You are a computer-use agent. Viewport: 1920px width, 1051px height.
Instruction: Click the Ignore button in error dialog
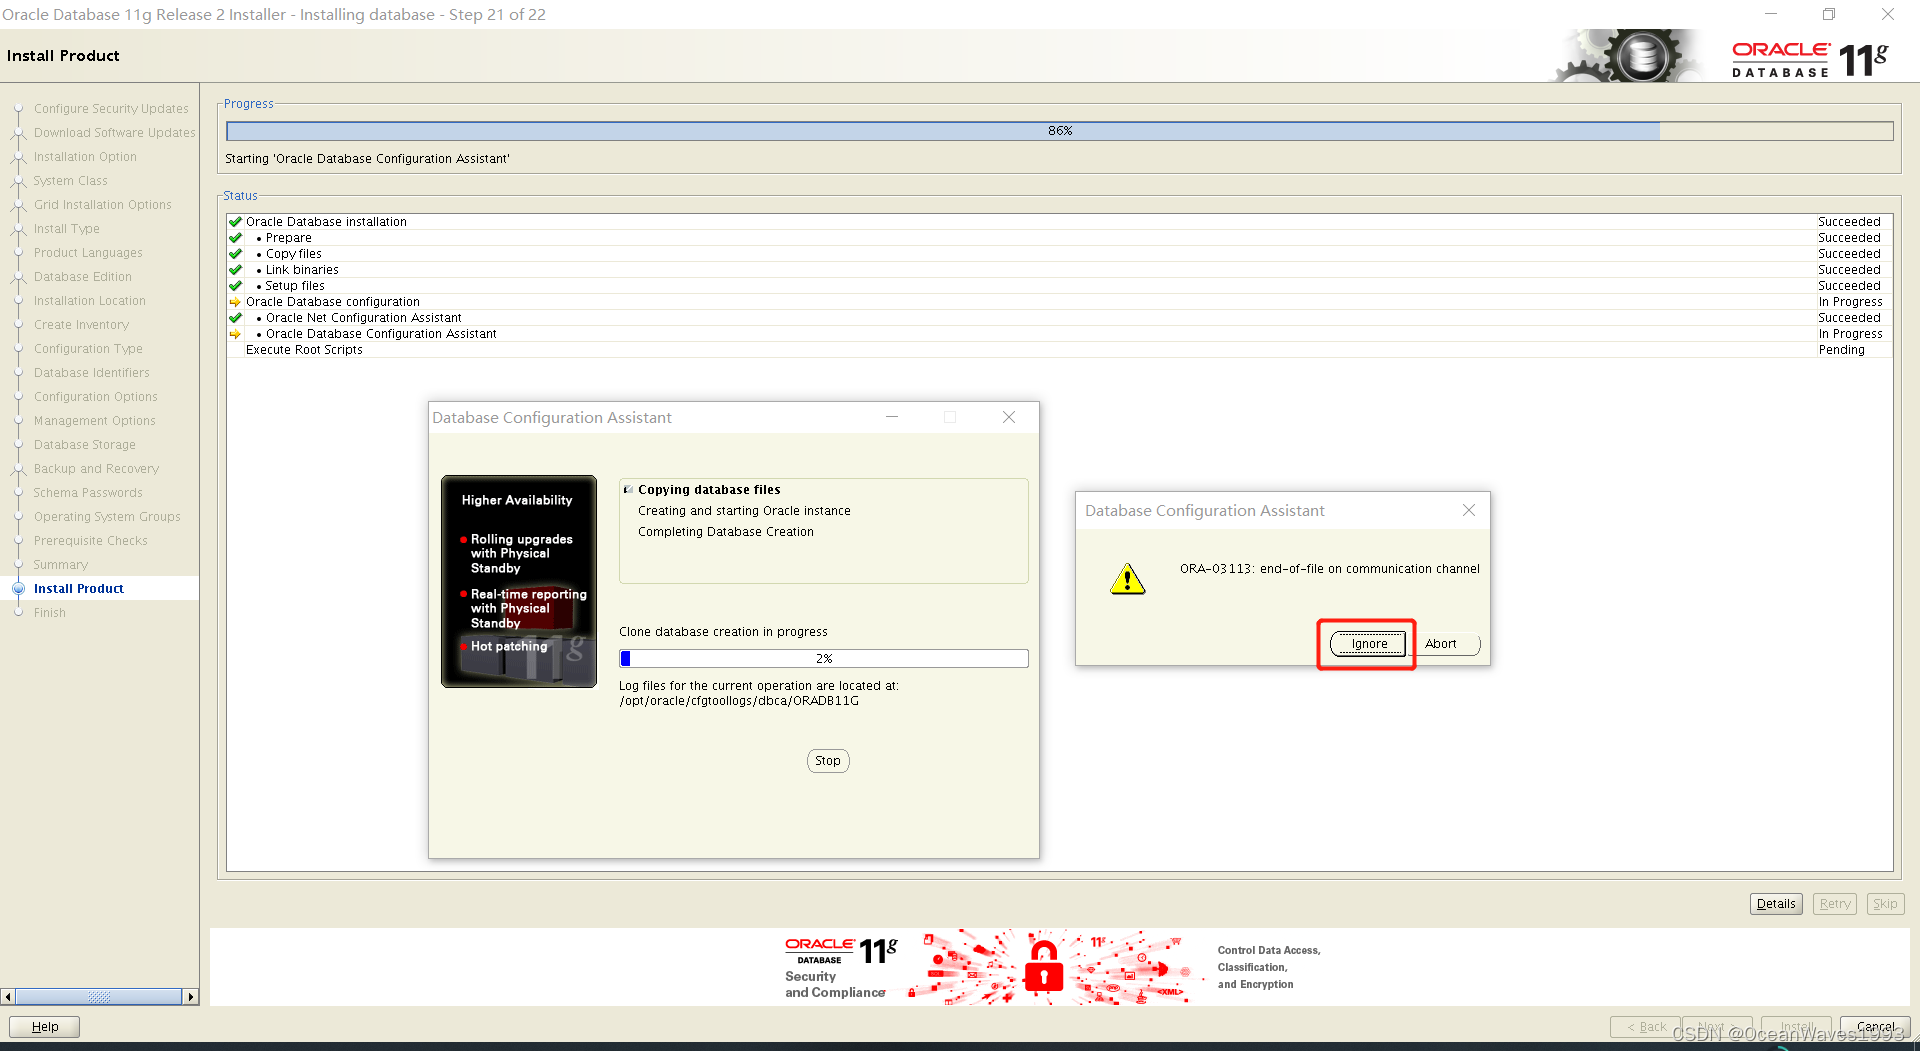[x=1368, y=644]
